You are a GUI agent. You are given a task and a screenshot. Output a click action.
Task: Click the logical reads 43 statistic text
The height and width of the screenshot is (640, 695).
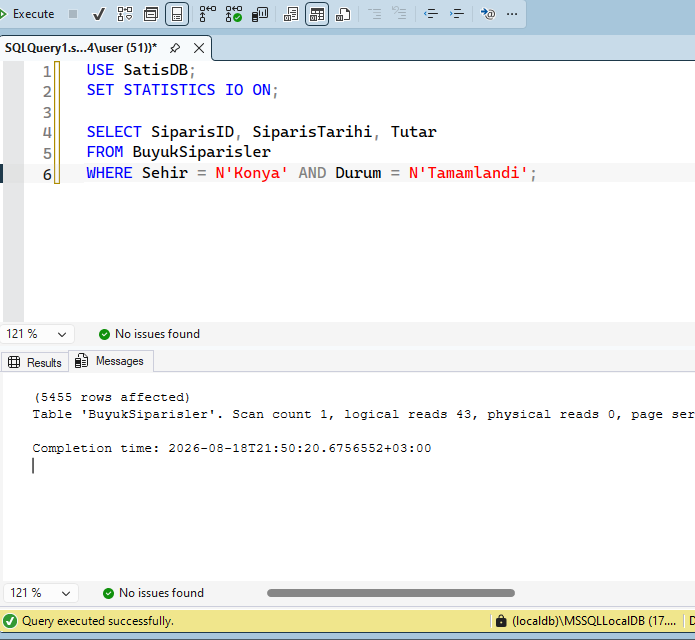(x=408, y=414)
